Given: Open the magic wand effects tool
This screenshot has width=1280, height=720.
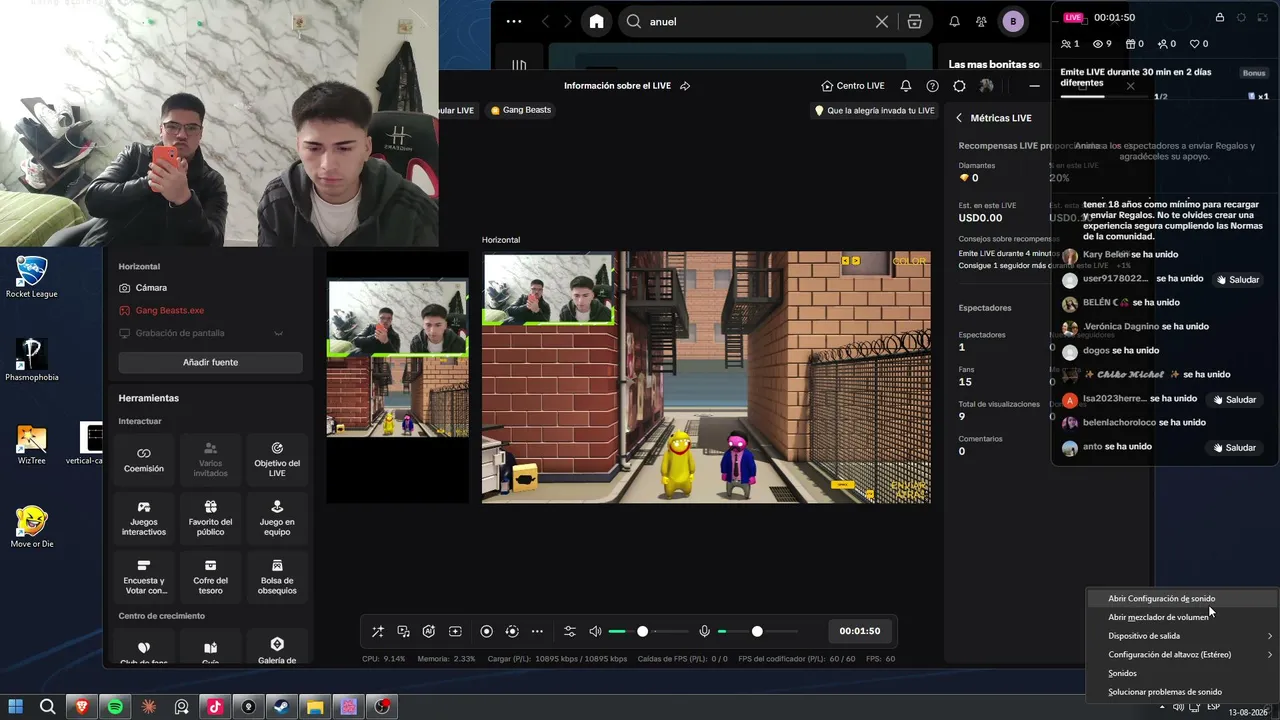Looking at the screenshot, I should pyautogui.click(x=378, y=631).
